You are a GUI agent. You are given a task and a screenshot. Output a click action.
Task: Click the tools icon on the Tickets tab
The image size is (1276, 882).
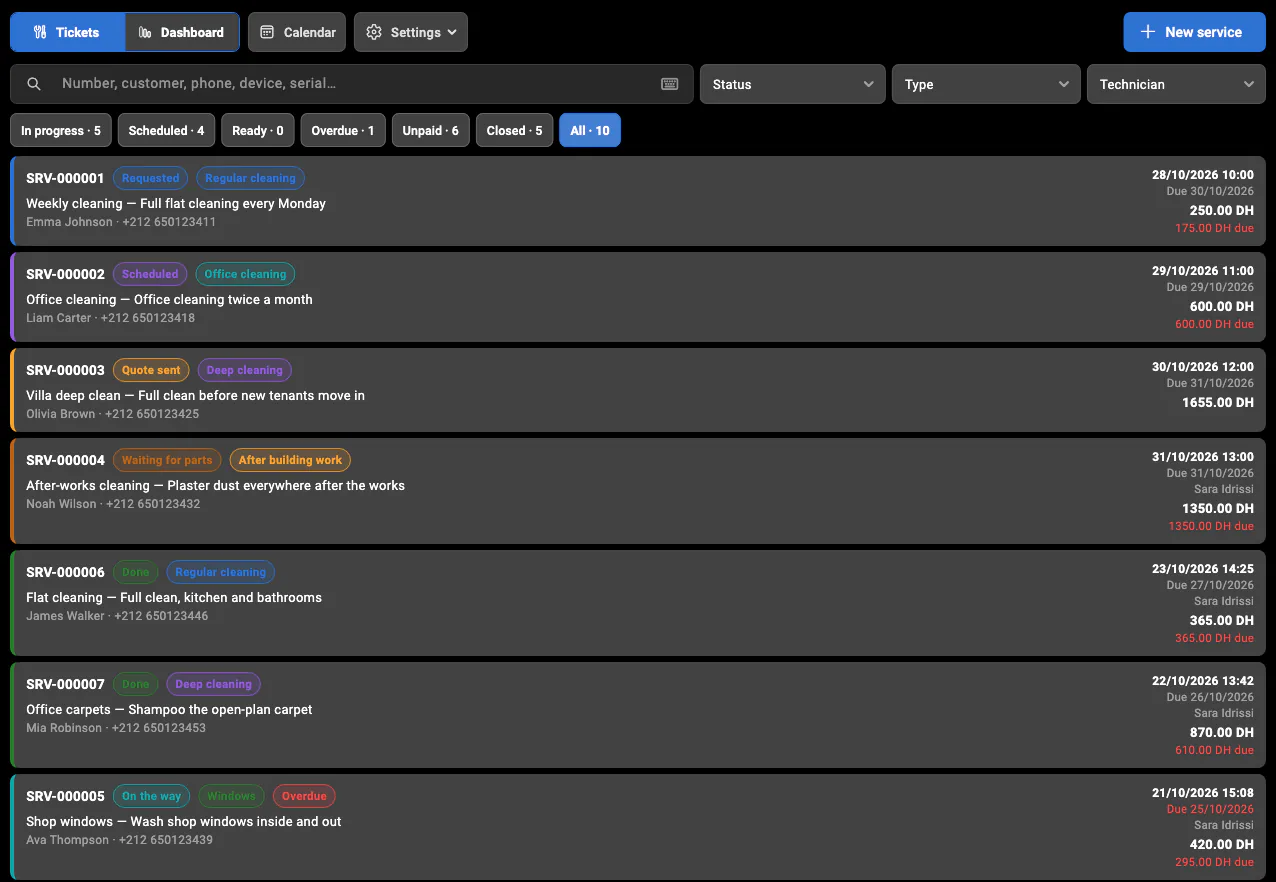point(40,32)
